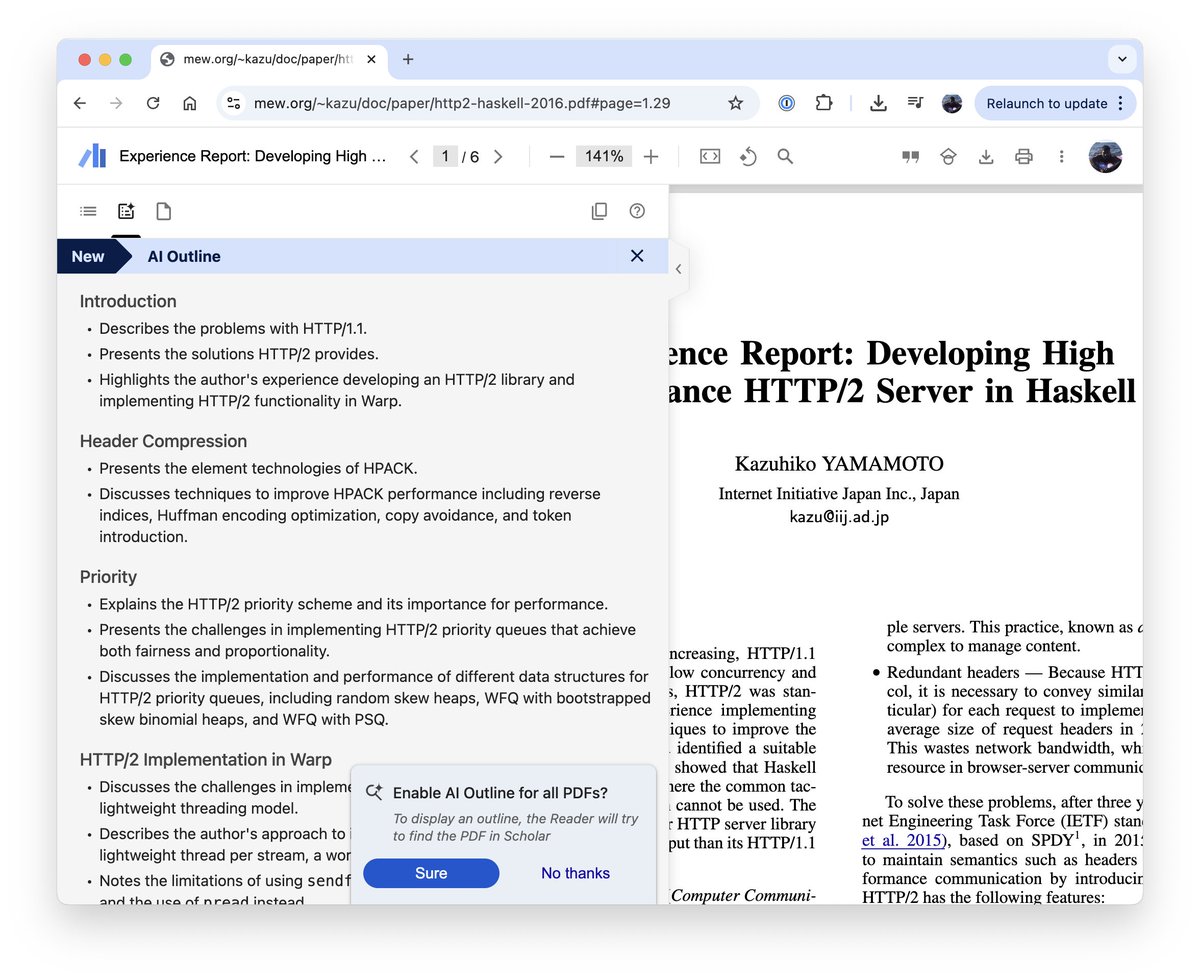Save article to Scholar library icon
This screenshot has height=980, width=1200.
(947, 156)
